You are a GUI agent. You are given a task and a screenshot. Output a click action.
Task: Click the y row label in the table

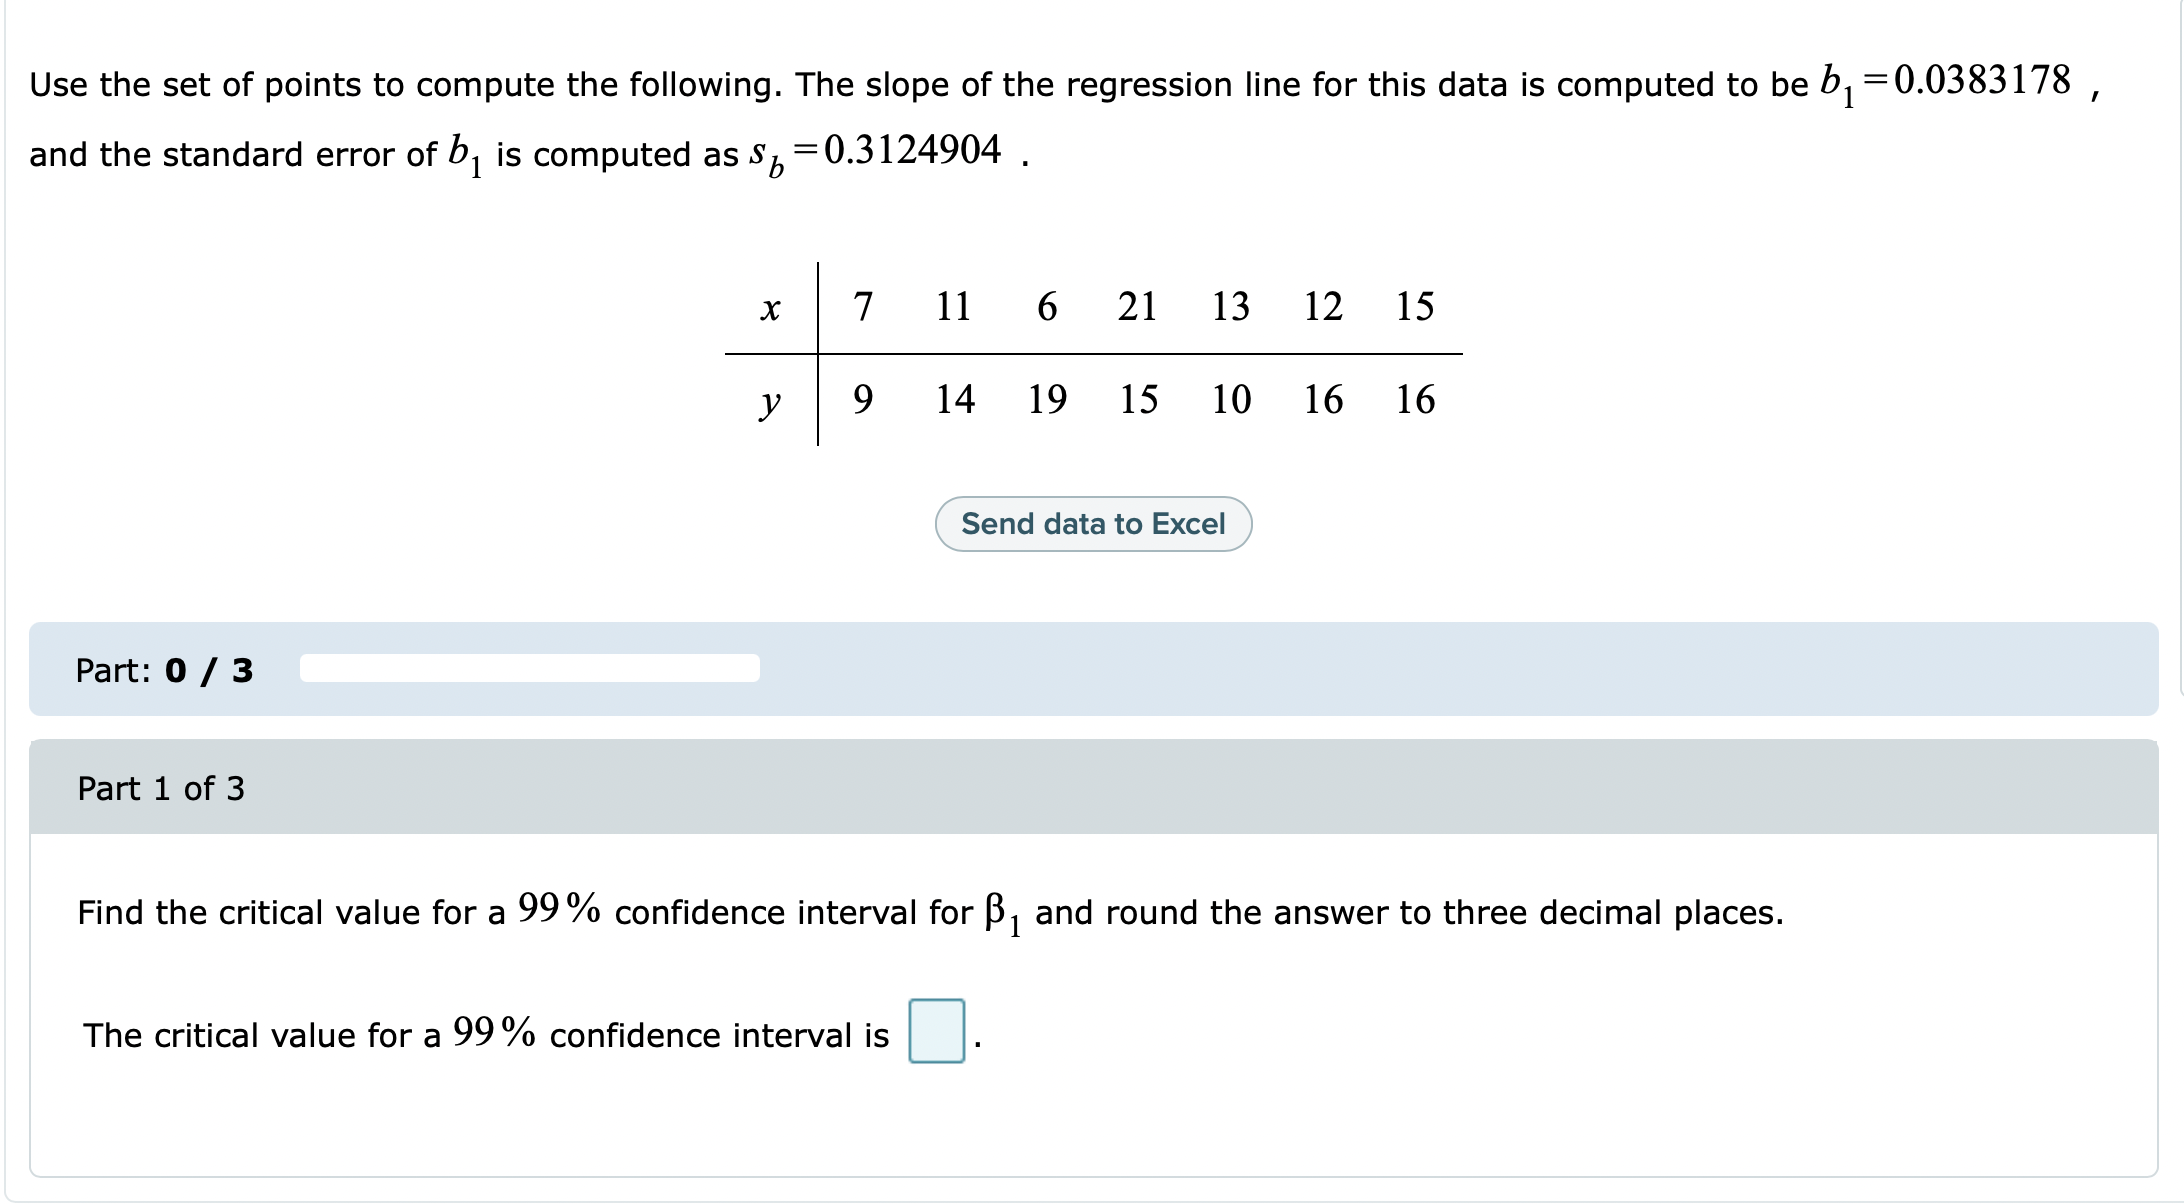[x=770, y=399]
